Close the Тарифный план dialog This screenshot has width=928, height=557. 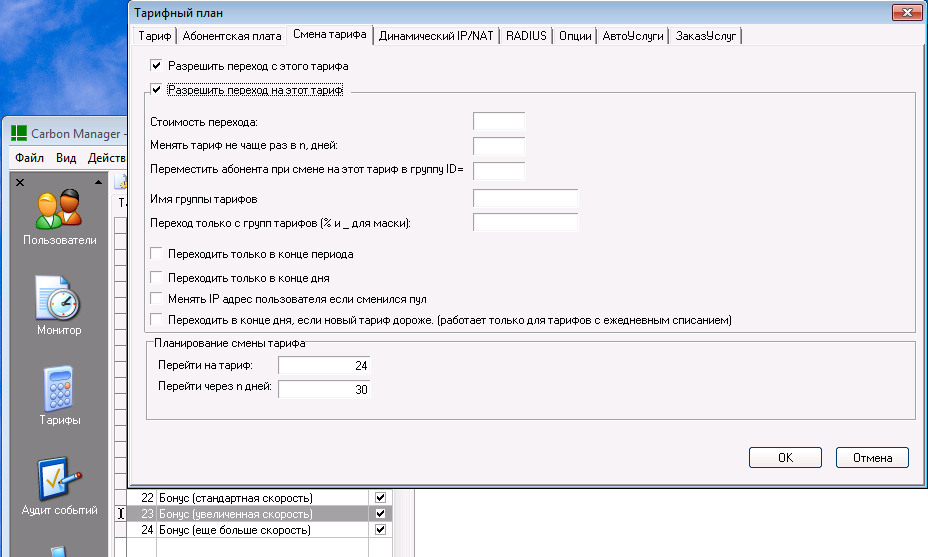pos(907,12)
